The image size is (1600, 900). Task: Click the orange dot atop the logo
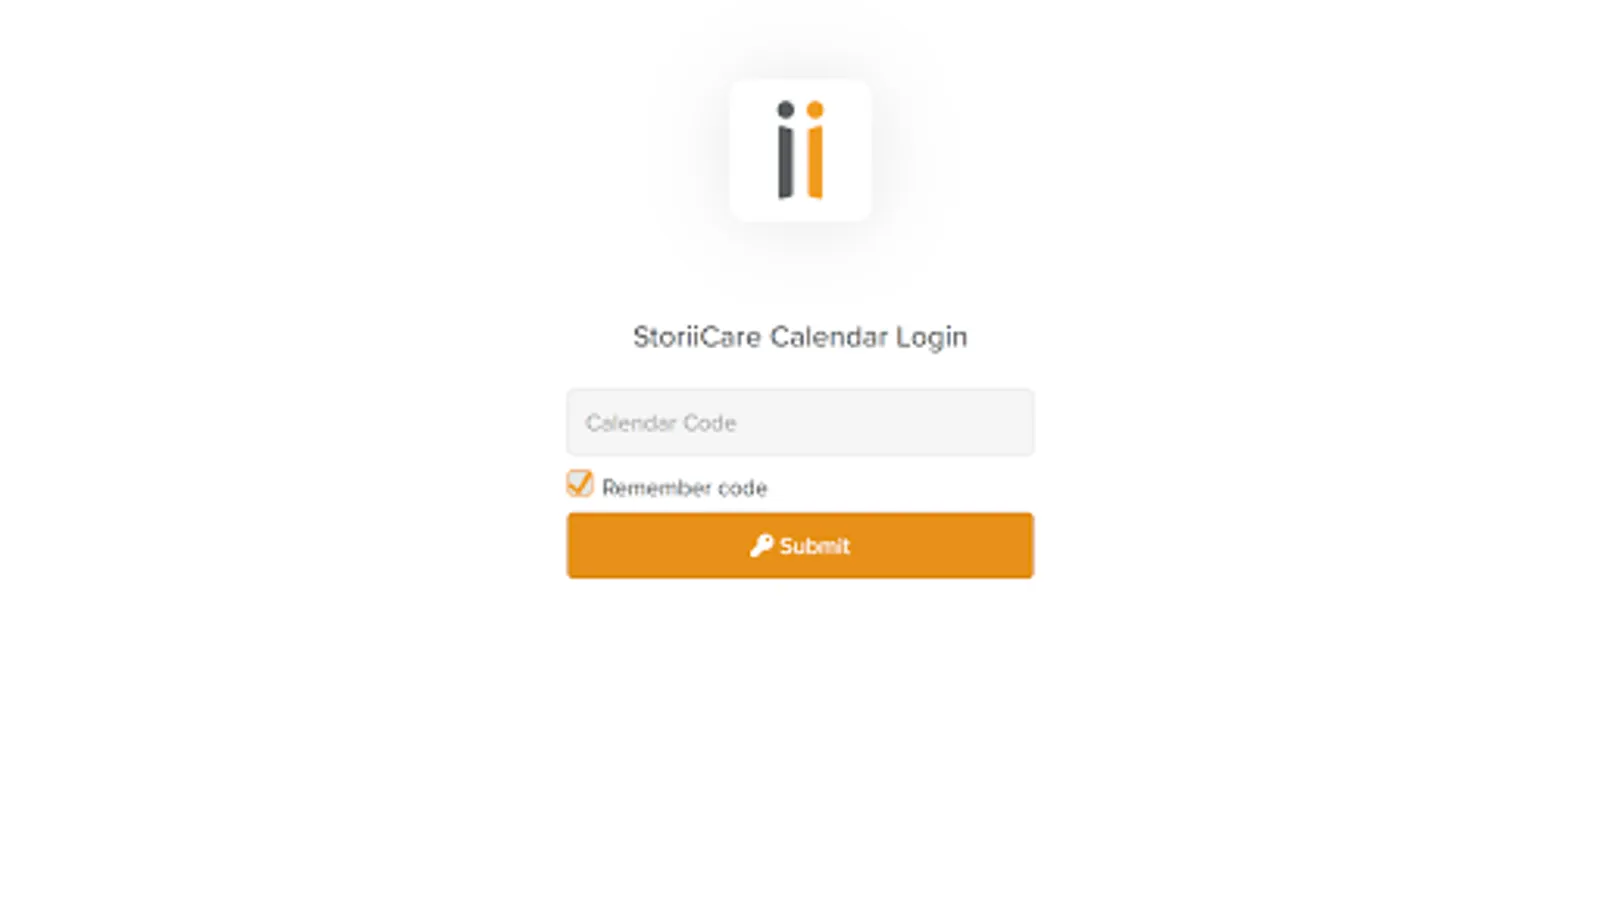[x=815, y=109]
